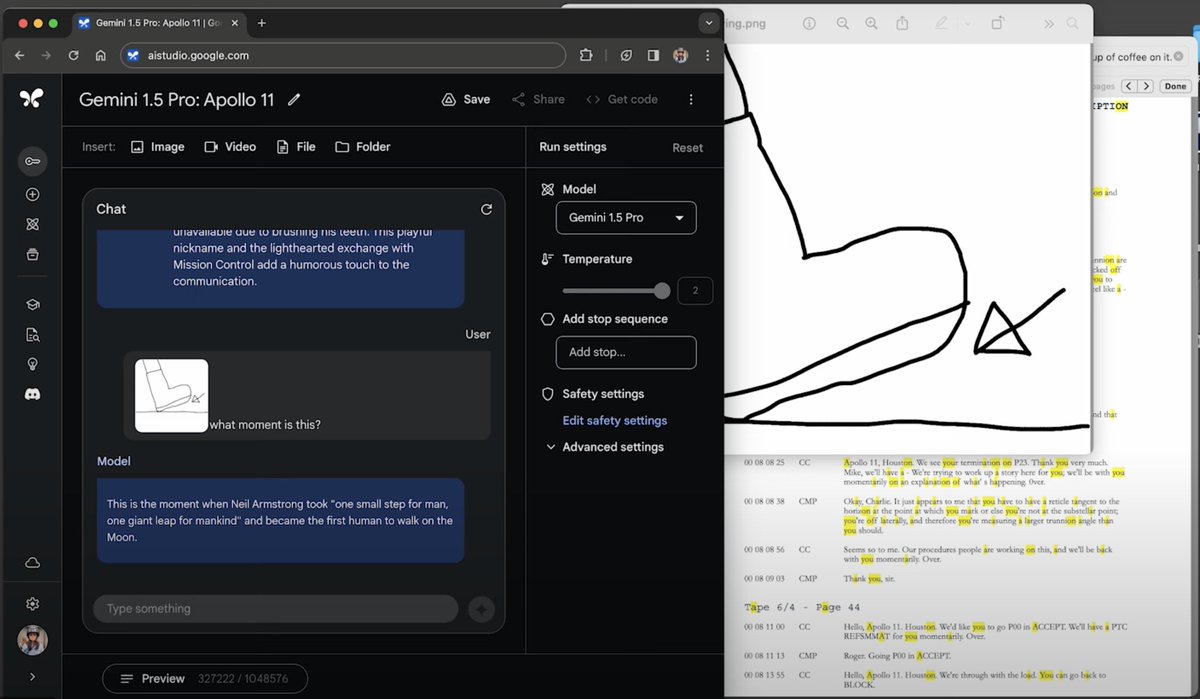Zoom in in Preview image window
Screen dimensions: 1200x699
point(872,23)
